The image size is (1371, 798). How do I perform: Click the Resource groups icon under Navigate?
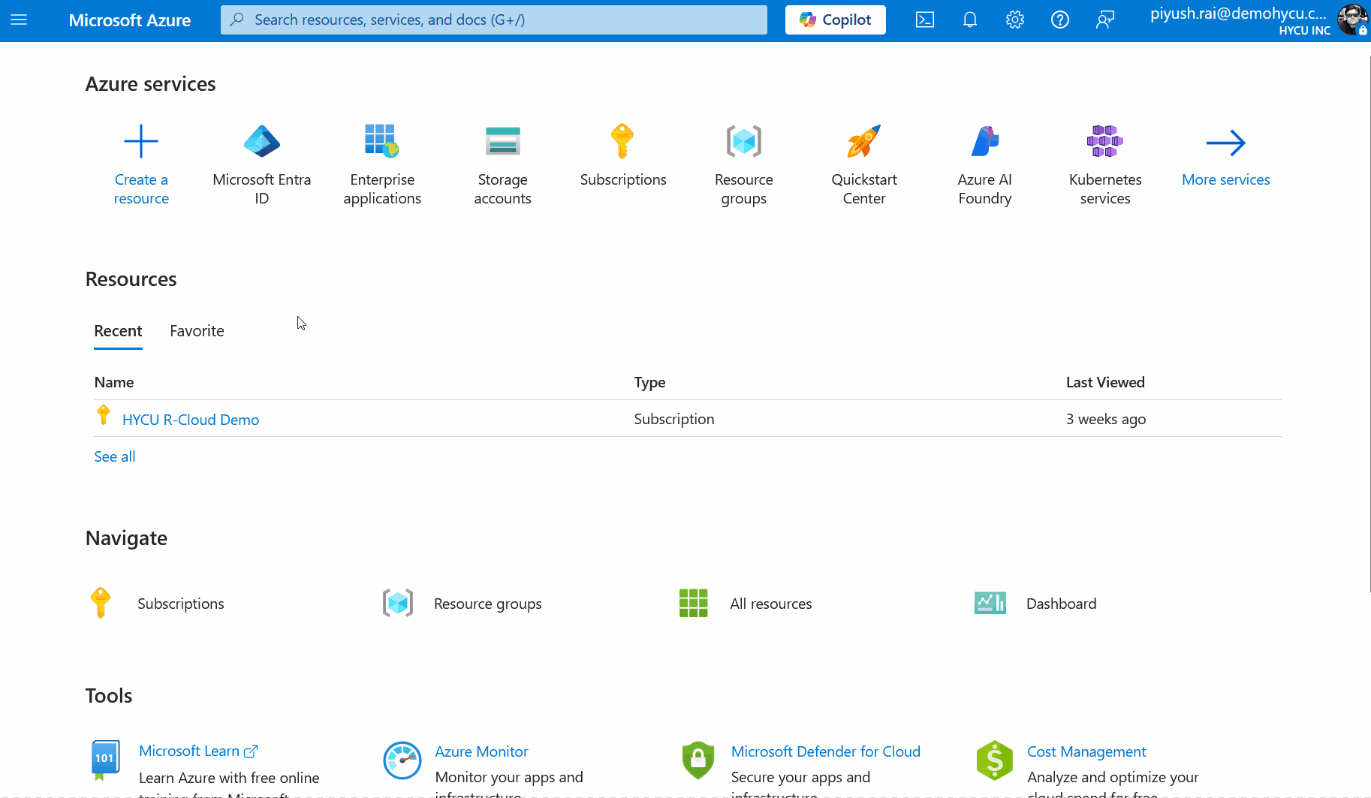398,603
